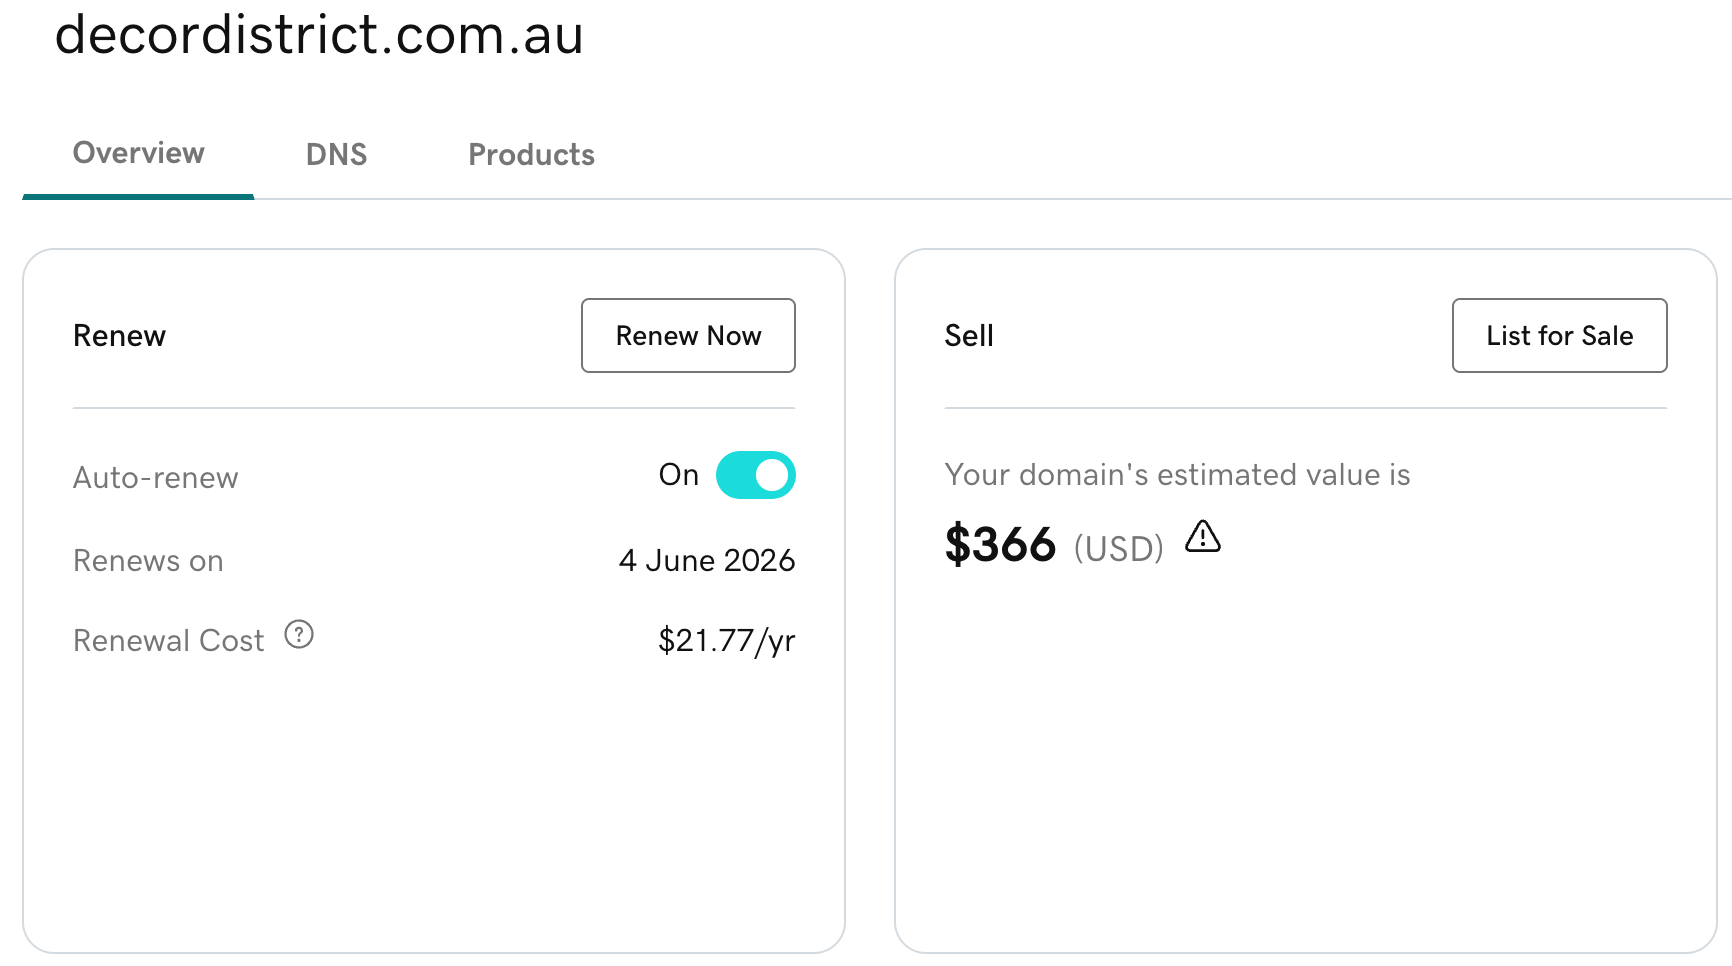Screen dimensions: 1732x966
Task: Open the DNS tab
Action: (336, 155)
